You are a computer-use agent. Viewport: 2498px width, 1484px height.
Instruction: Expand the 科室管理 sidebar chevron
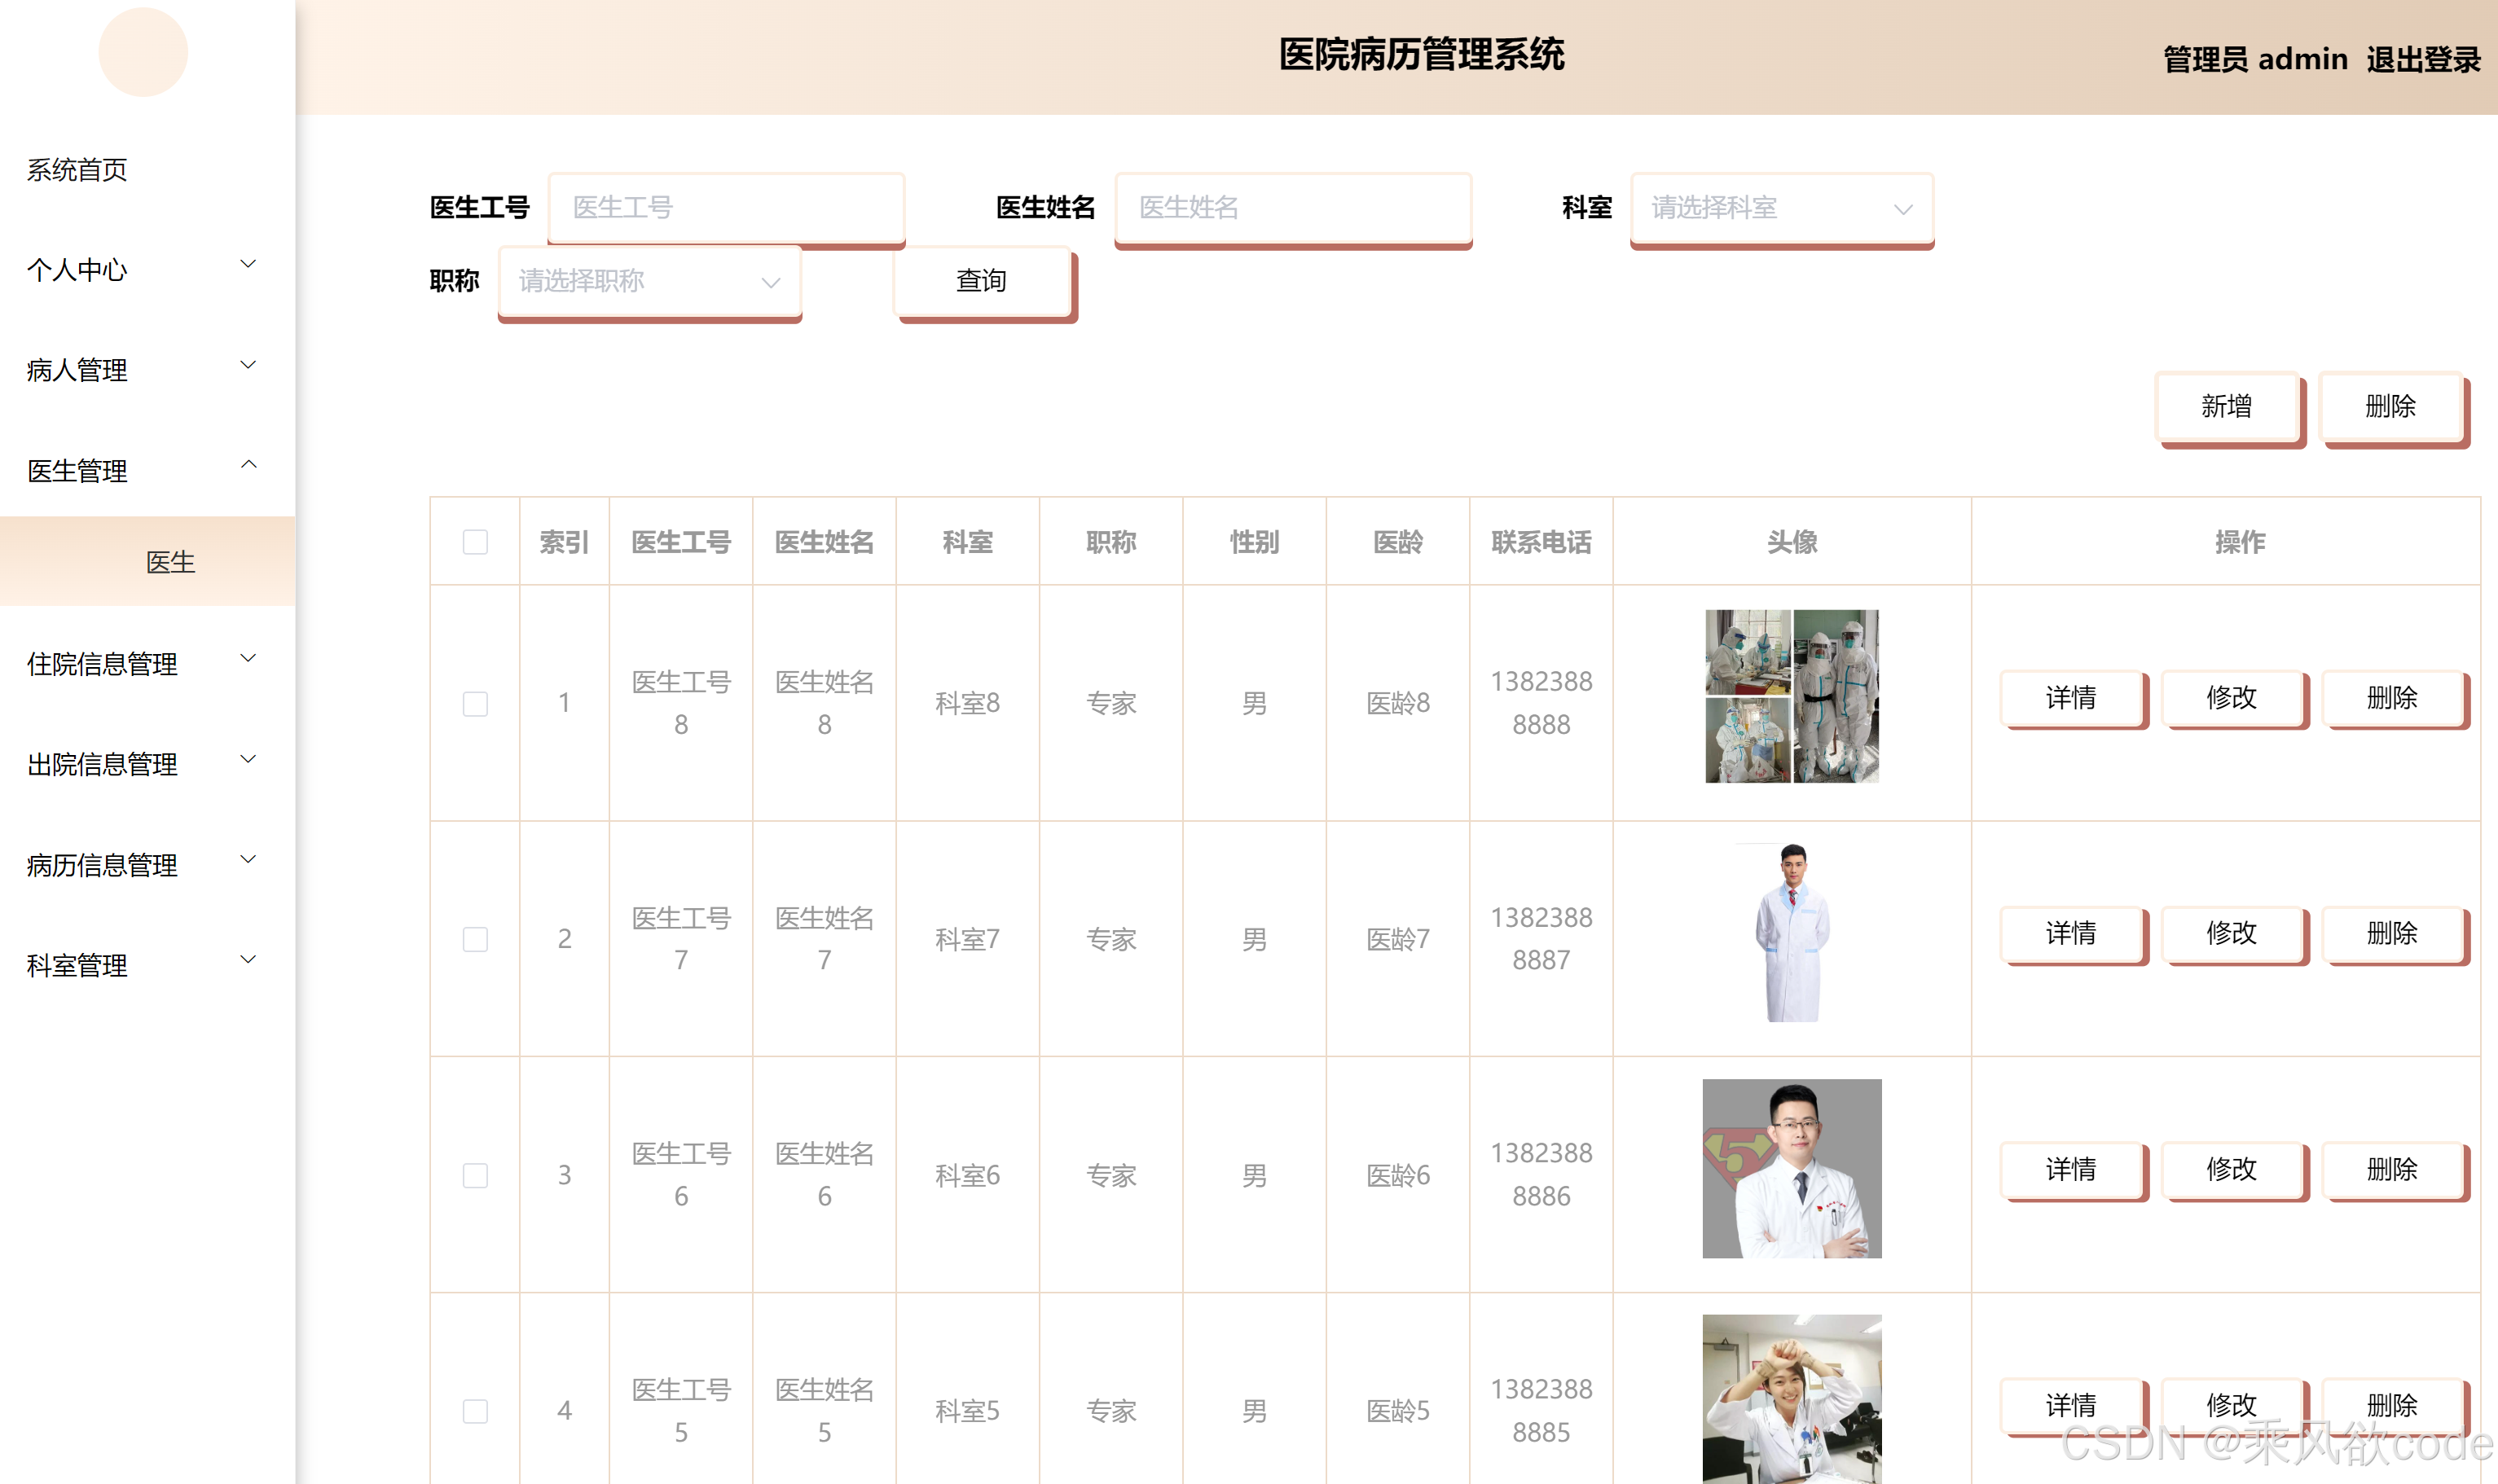(248, 961)
